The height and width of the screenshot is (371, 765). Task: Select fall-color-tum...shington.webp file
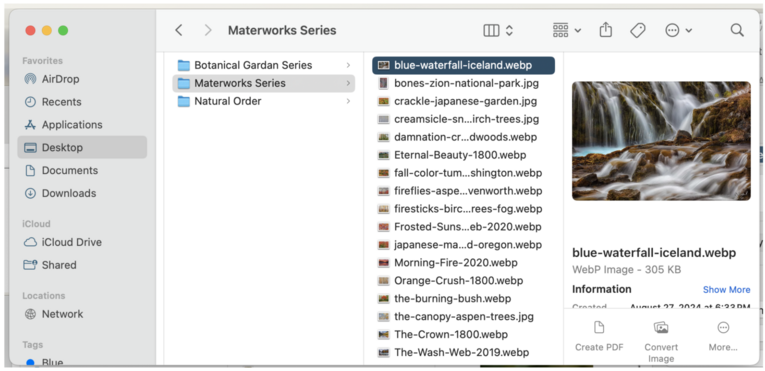coord(463,173)
